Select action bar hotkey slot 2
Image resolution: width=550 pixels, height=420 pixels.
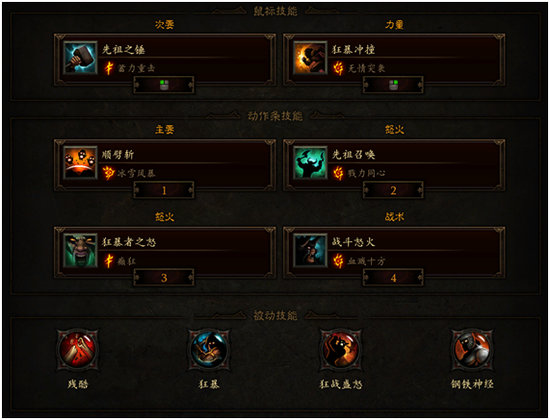(393, 190)
